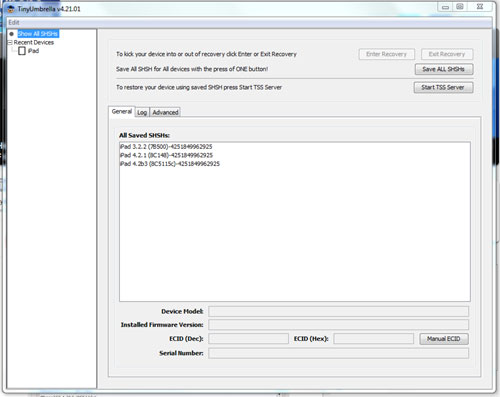This screenshot has height=397, width=500.
Task: Switch to the Log tab
Action: click(x=142, y=113)
